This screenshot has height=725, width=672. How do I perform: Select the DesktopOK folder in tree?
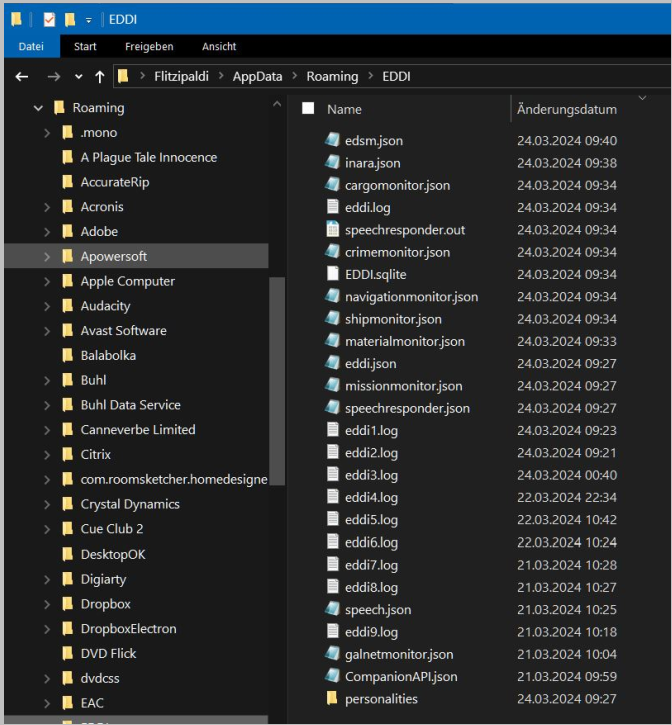[x=113, y=554]
